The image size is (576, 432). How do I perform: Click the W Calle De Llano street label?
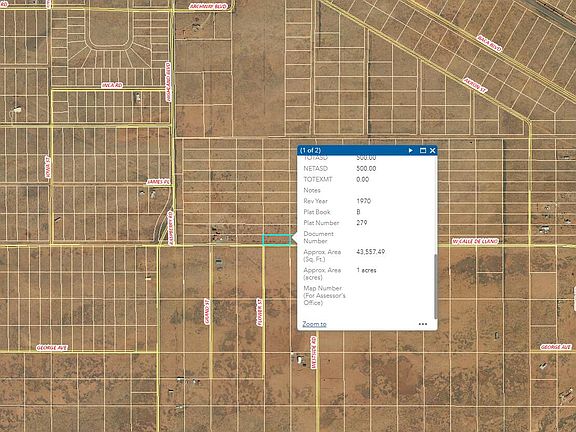point(475,241)
